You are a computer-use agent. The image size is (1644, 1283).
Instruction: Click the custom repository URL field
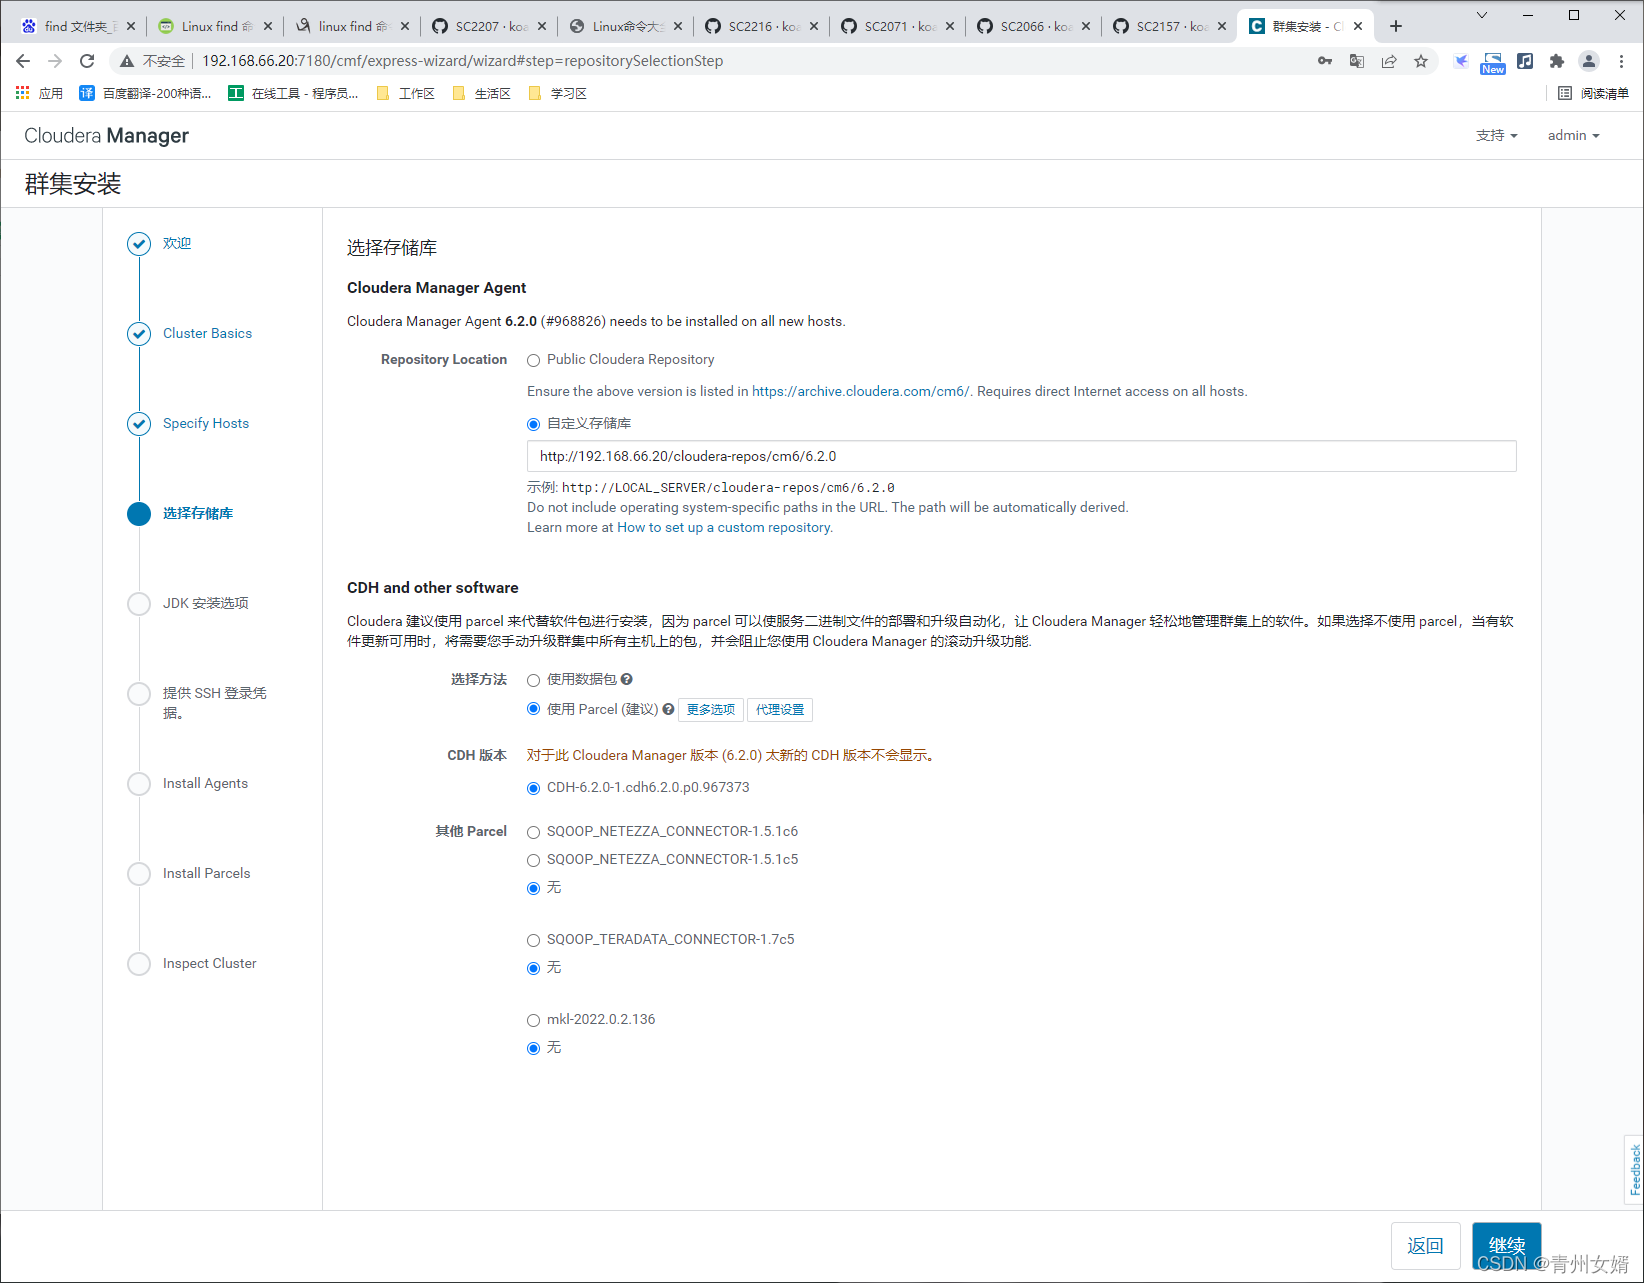(1021, 456)
